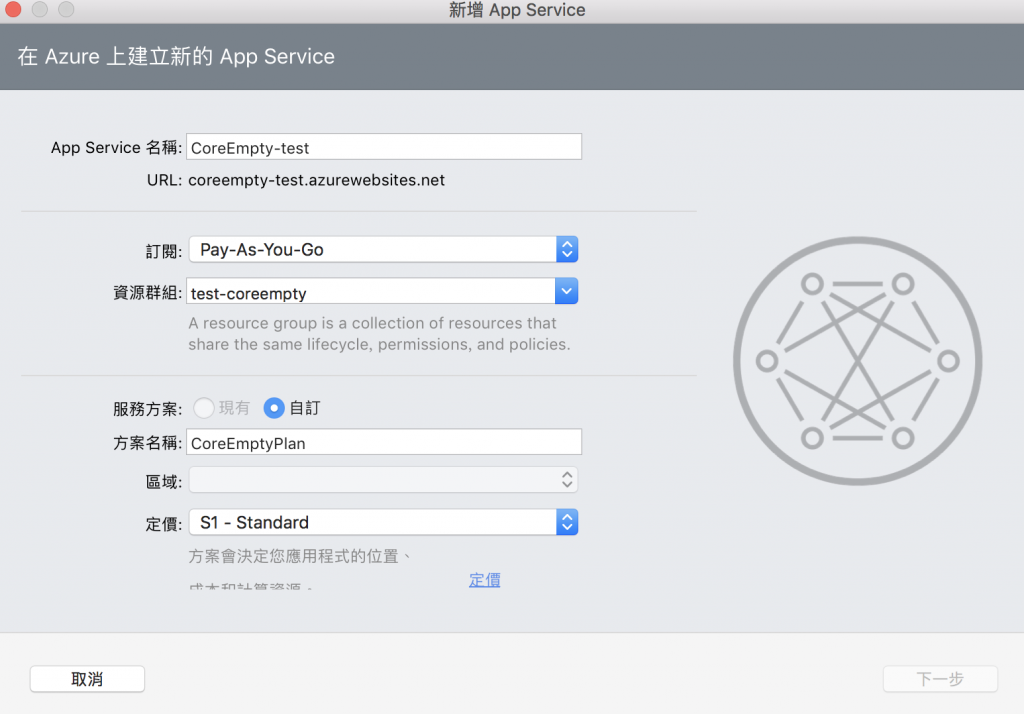This screenshot has width=1024, height=714.
Task: Open the Pay-As-You-Go subscription dropdown
Action: [383, 250]
